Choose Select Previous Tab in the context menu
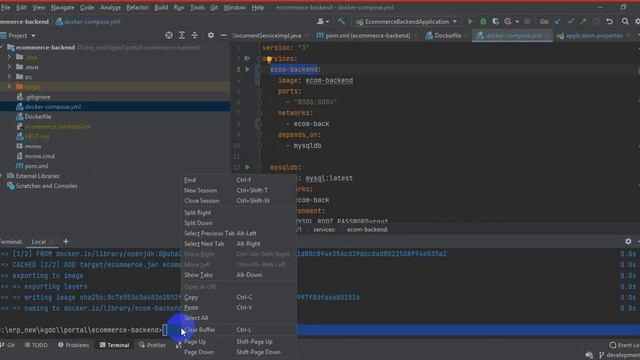This screenshot has height=360, width=640. coord(239,233)
